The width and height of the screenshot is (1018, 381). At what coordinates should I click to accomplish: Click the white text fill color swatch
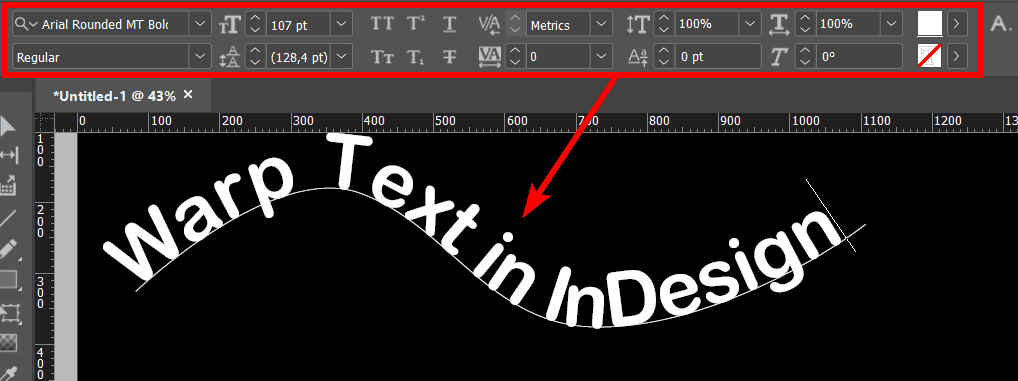coord(930,25)
